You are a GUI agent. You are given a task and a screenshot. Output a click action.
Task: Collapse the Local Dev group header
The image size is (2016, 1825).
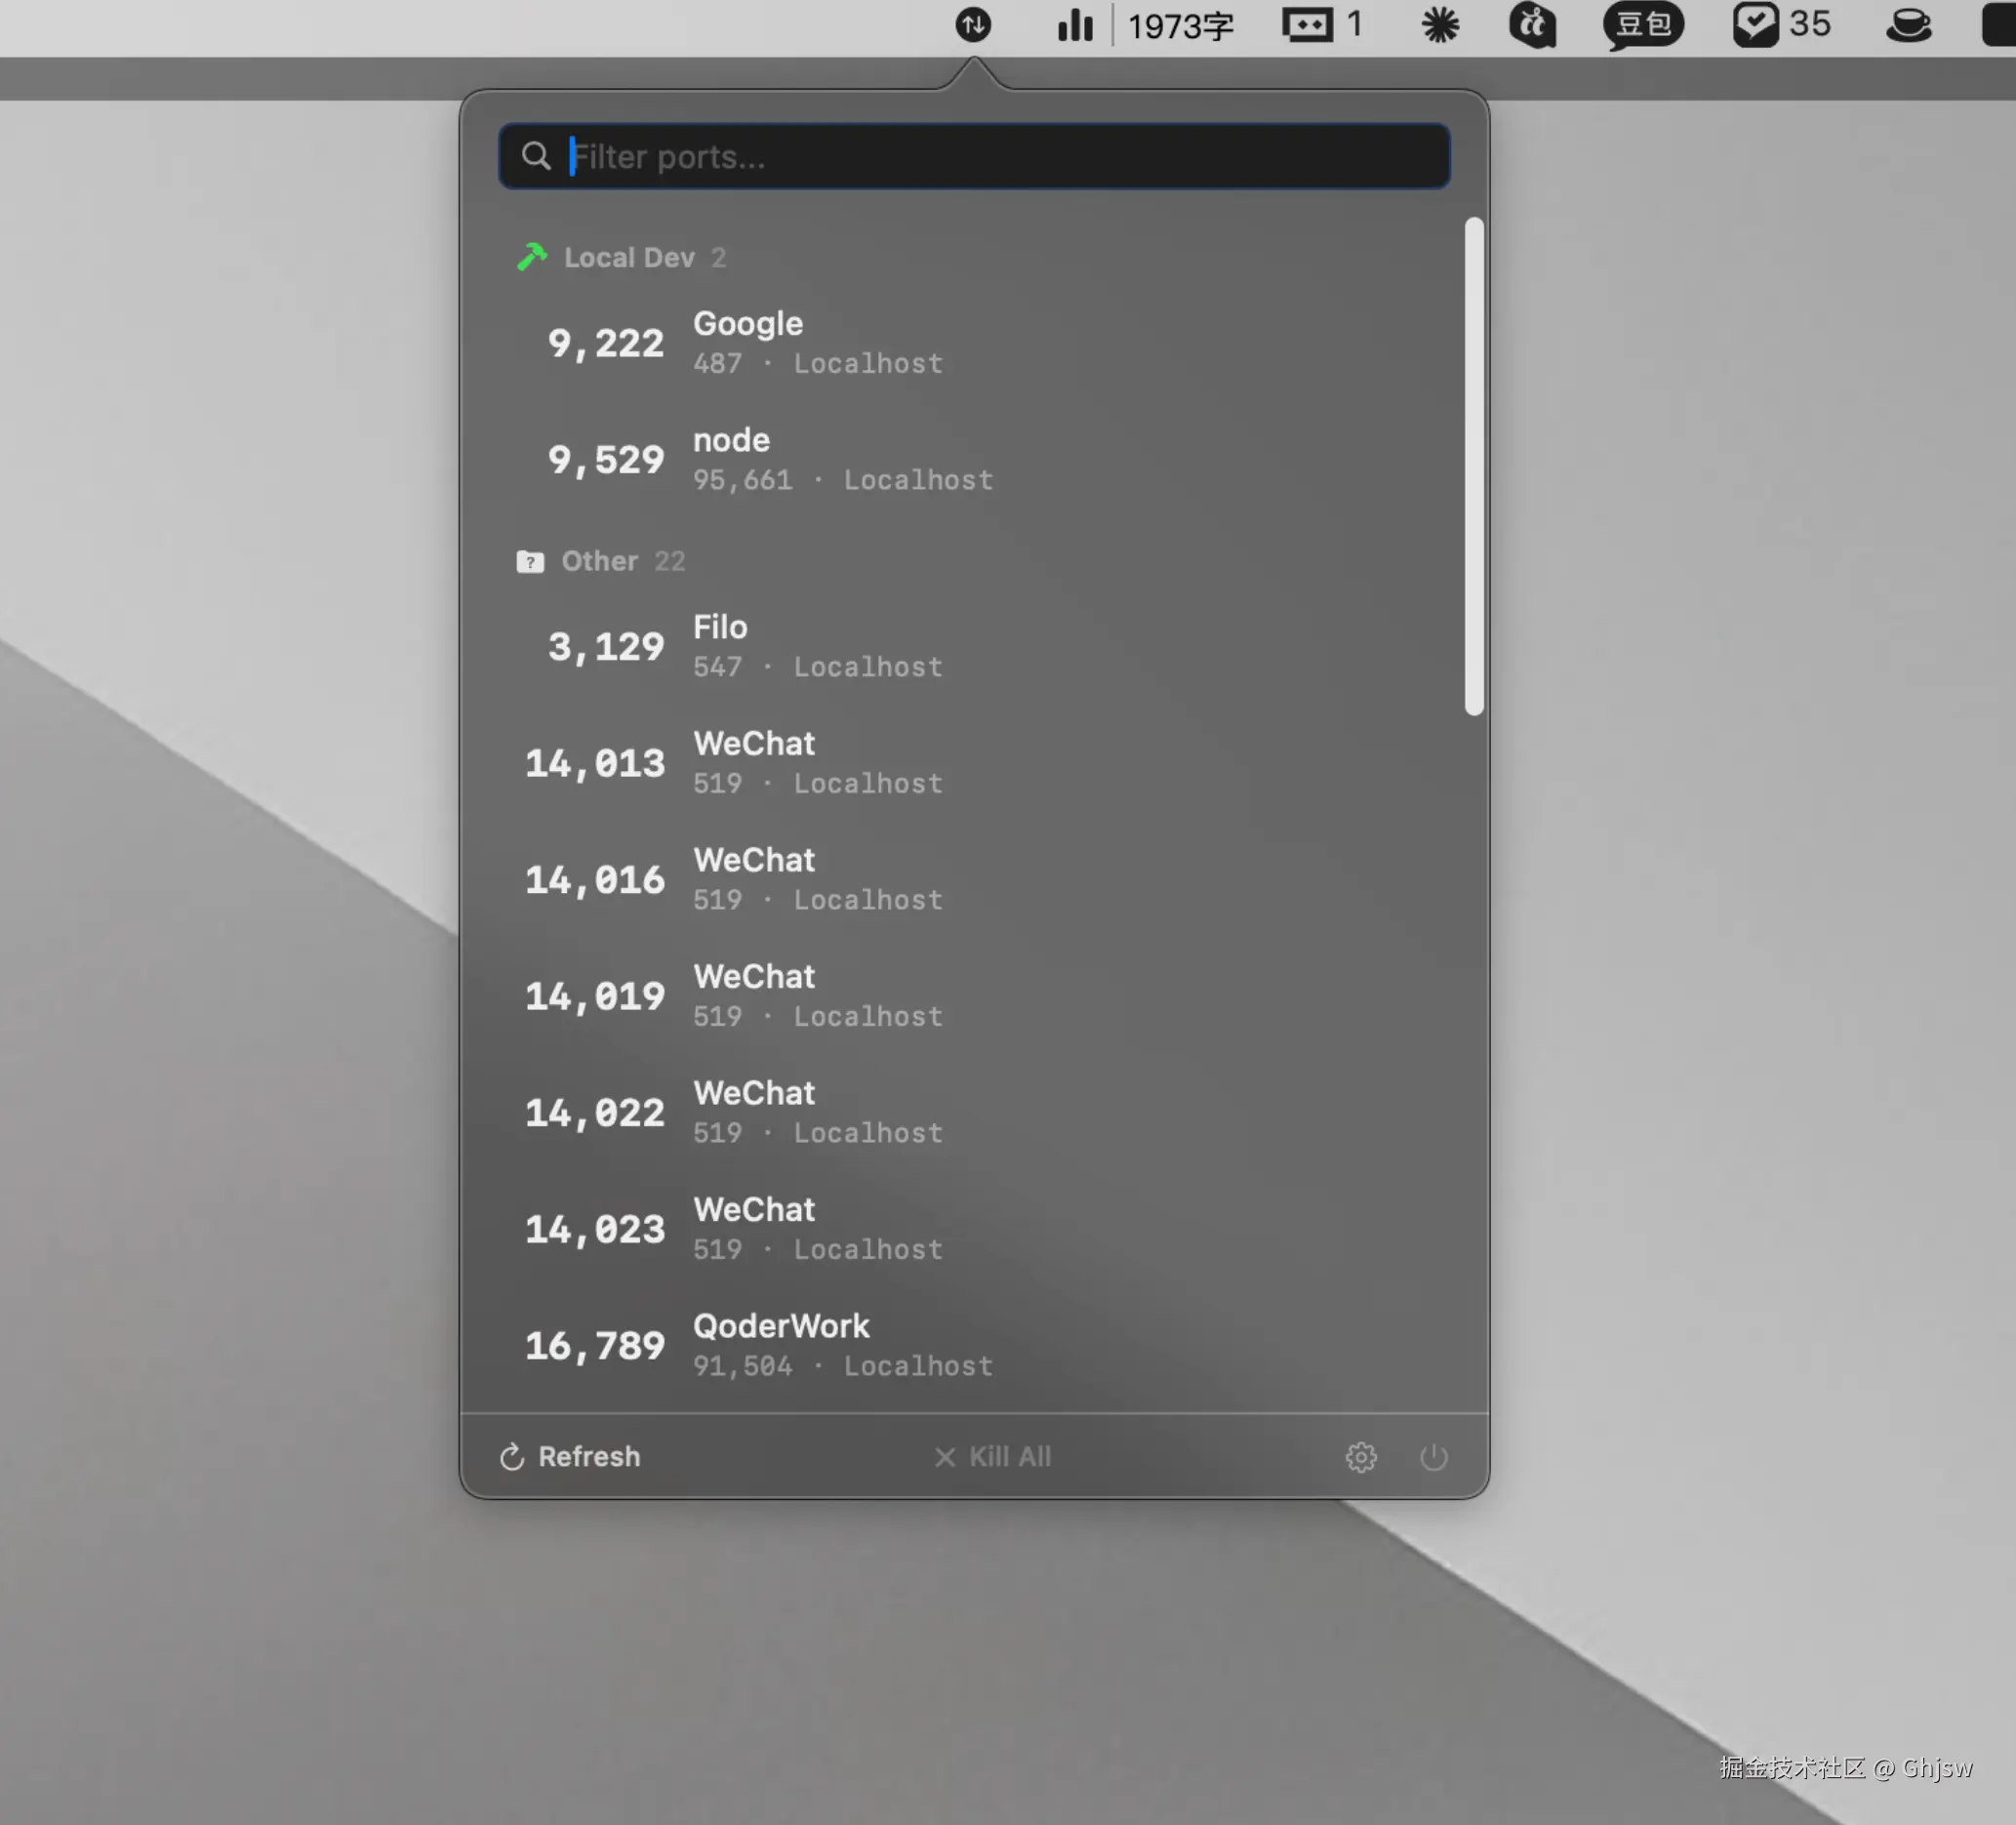[621, 257]
